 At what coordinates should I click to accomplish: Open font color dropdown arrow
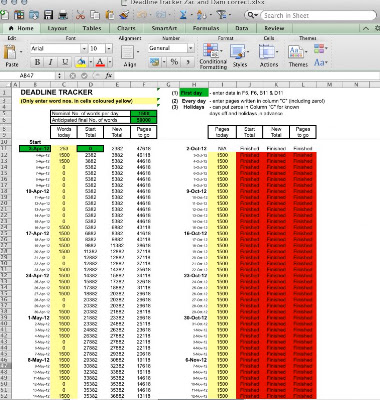[x=110, y=62]
